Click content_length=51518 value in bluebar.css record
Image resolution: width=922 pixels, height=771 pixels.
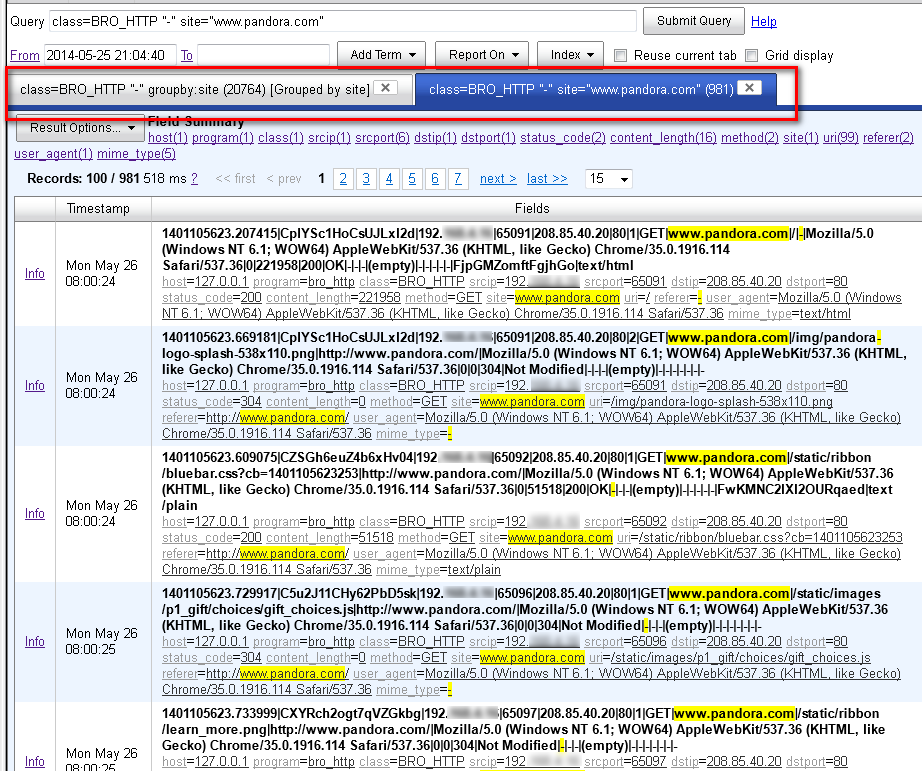[x=375, y=538]
